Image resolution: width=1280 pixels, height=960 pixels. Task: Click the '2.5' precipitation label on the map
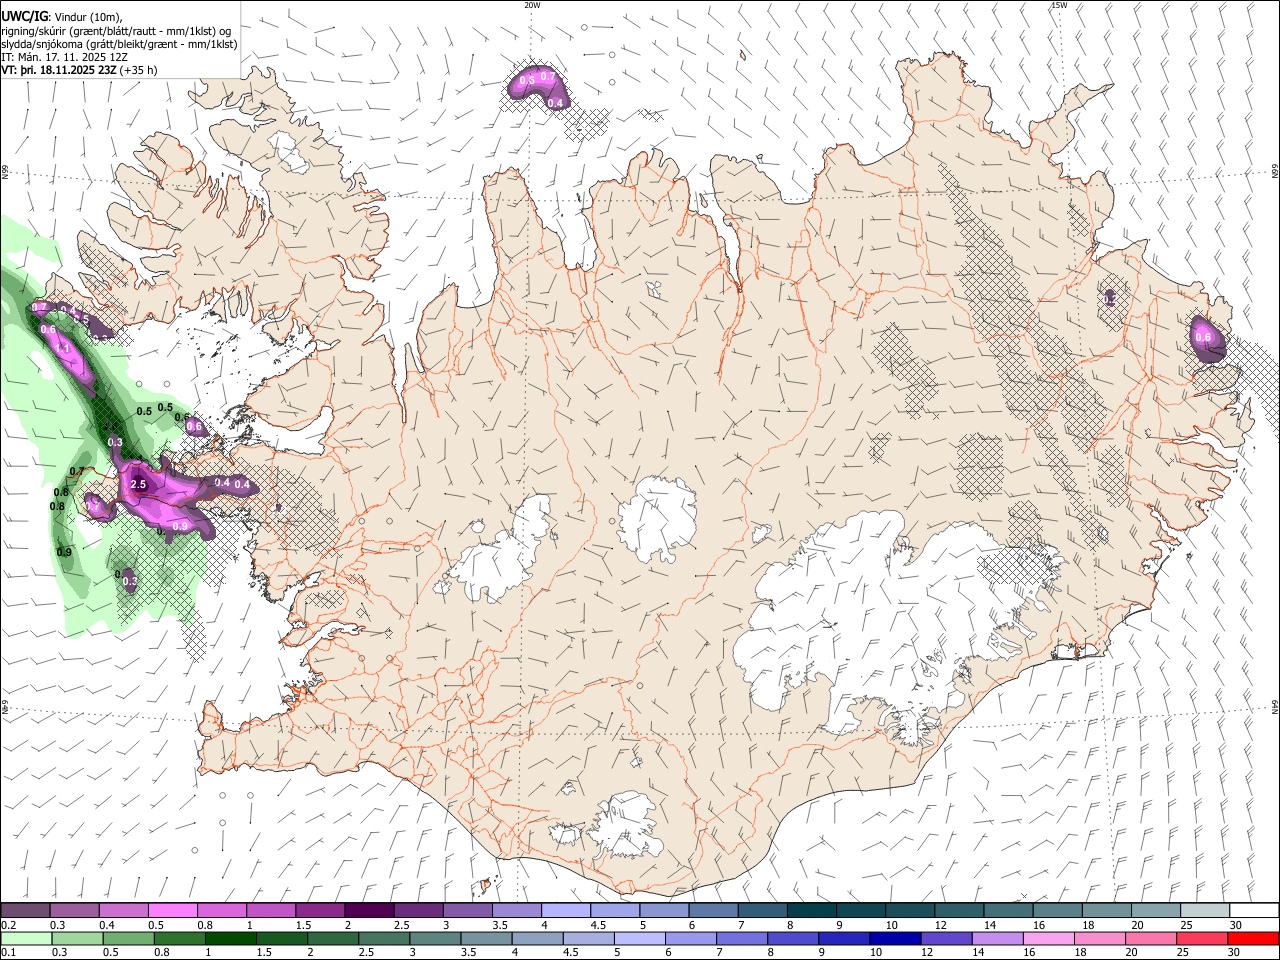point(138,485)
